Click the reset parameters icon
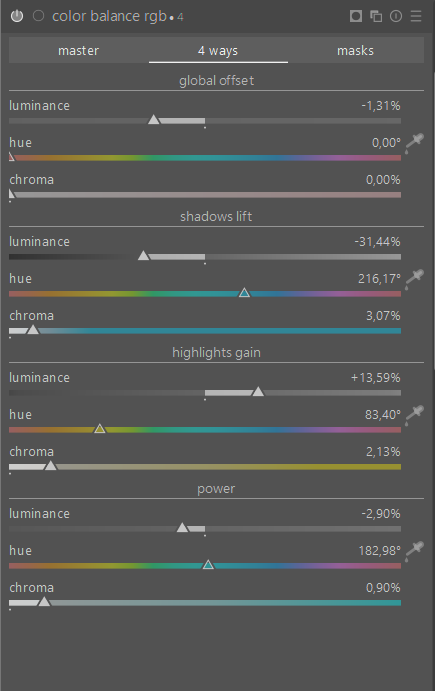 pyautogui.click(x=396, y=16)
